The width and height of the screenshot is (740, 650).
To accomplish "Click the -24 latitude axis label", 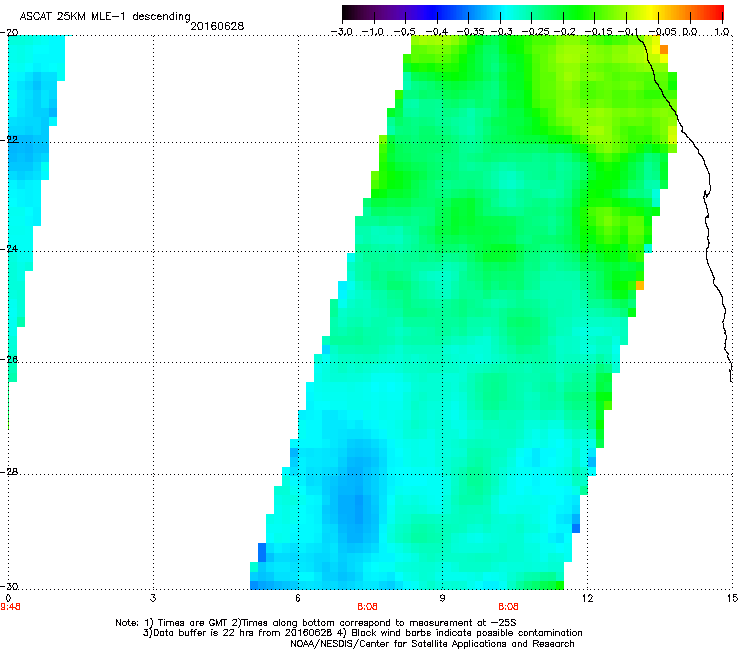I will (9, 249).
